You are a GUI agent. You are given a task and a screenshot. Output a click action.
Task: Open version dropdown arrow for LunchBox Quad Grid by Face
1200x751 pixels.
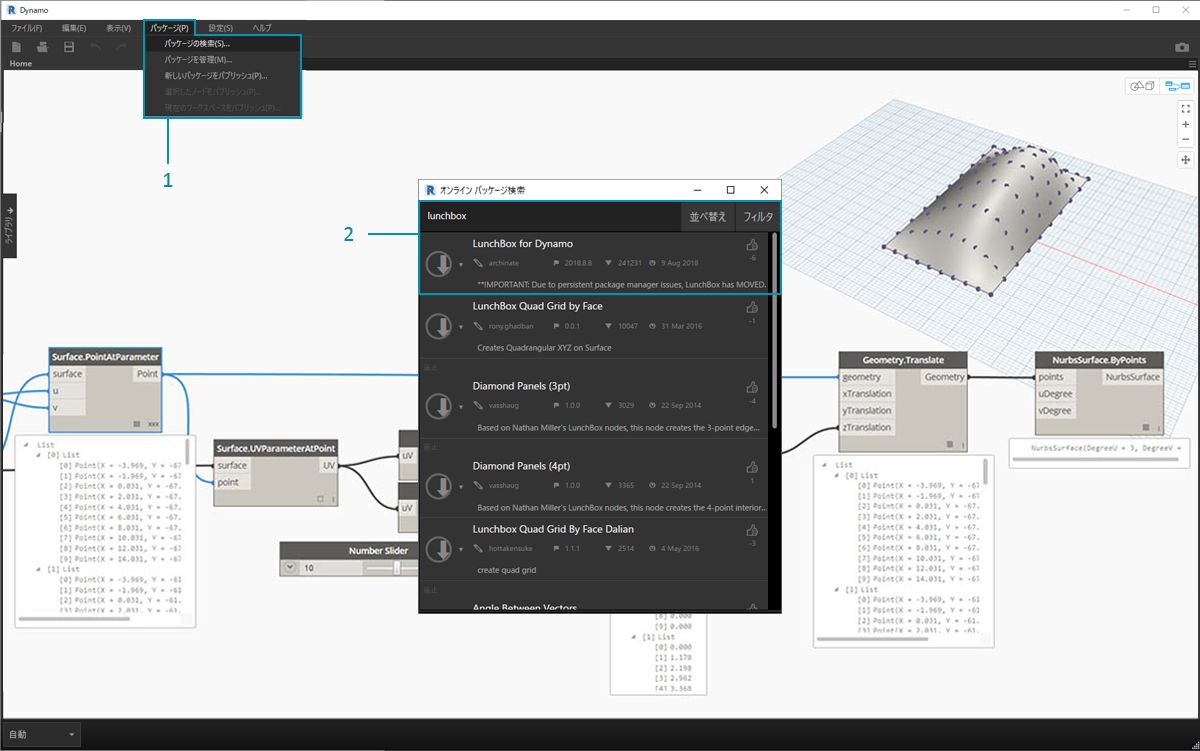[461, 327]
